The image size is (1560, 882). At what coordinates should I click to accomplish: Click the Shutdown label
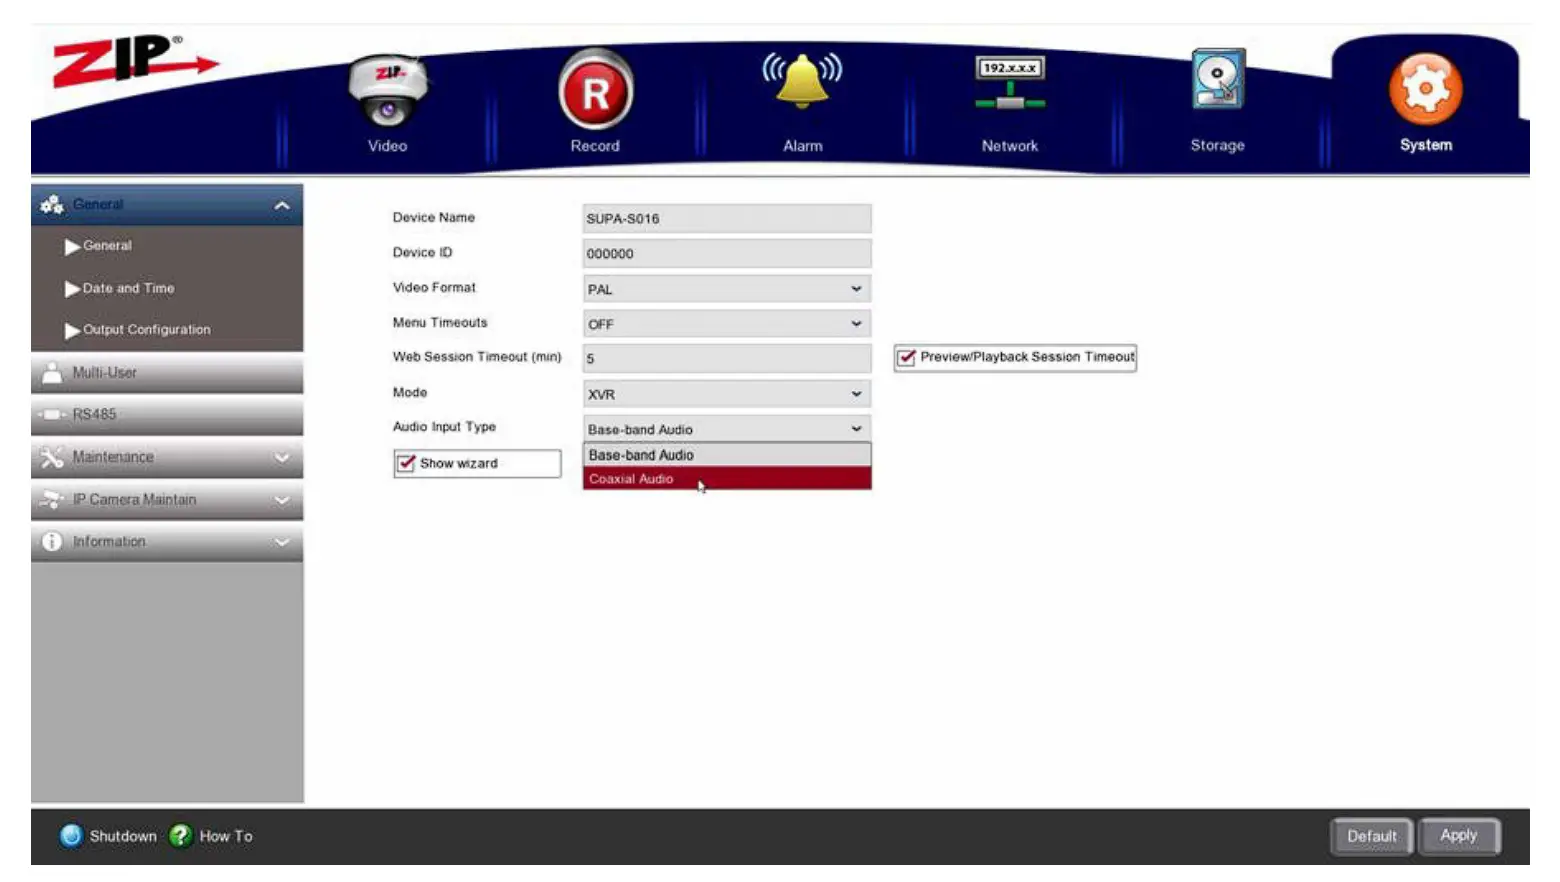(123, 836)
